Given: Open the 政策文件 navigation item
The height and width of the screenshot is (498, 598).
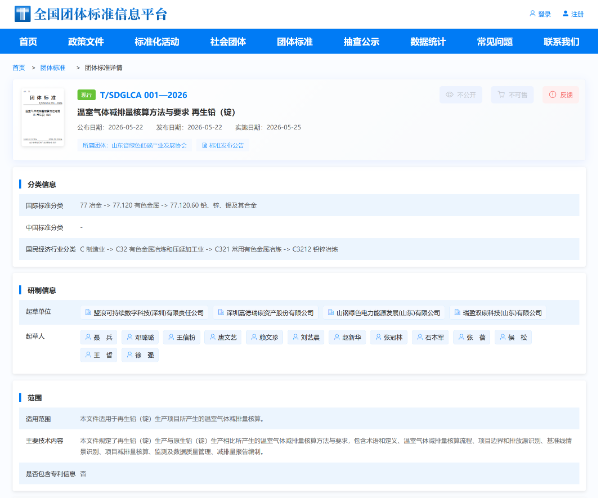Looking at the screenshot, I should point(86,42).
